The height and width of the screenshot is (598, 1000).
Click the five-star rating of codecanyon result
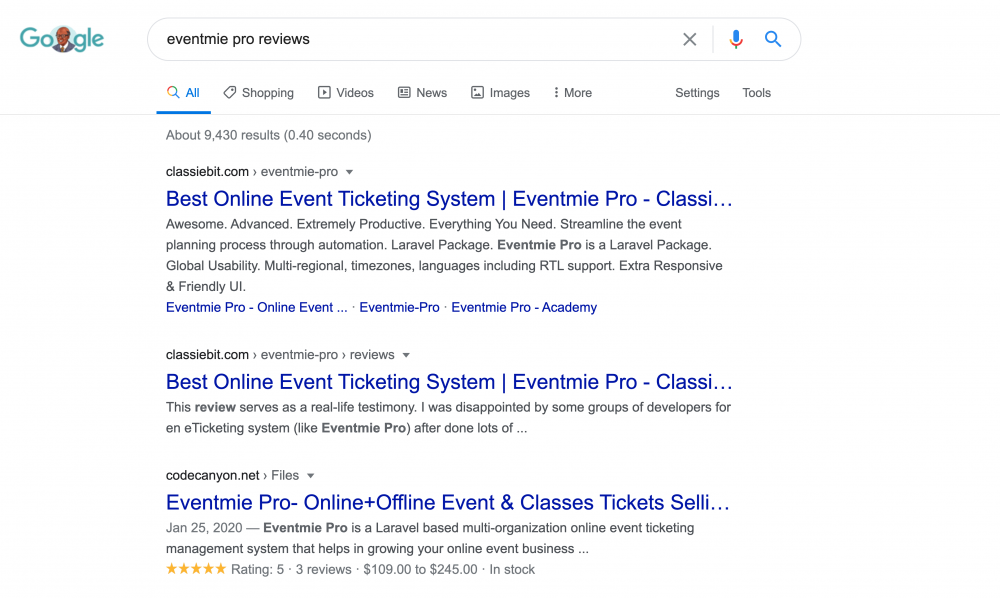point(196,569)
